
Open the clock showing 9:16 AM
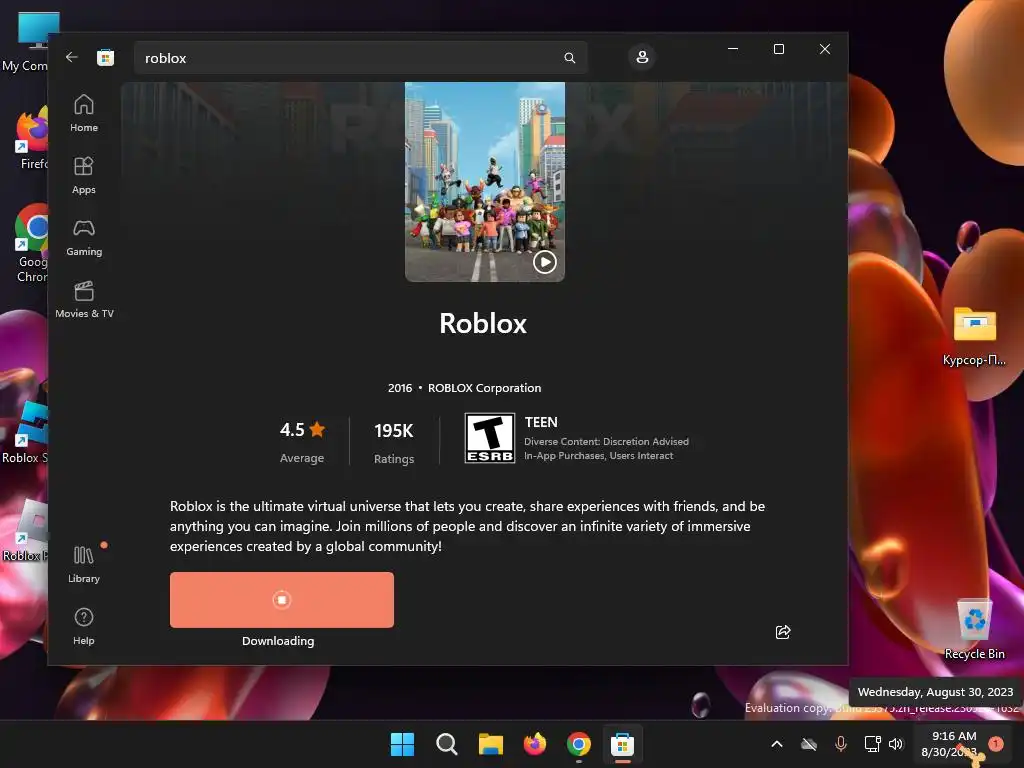(x=949, y=744)
